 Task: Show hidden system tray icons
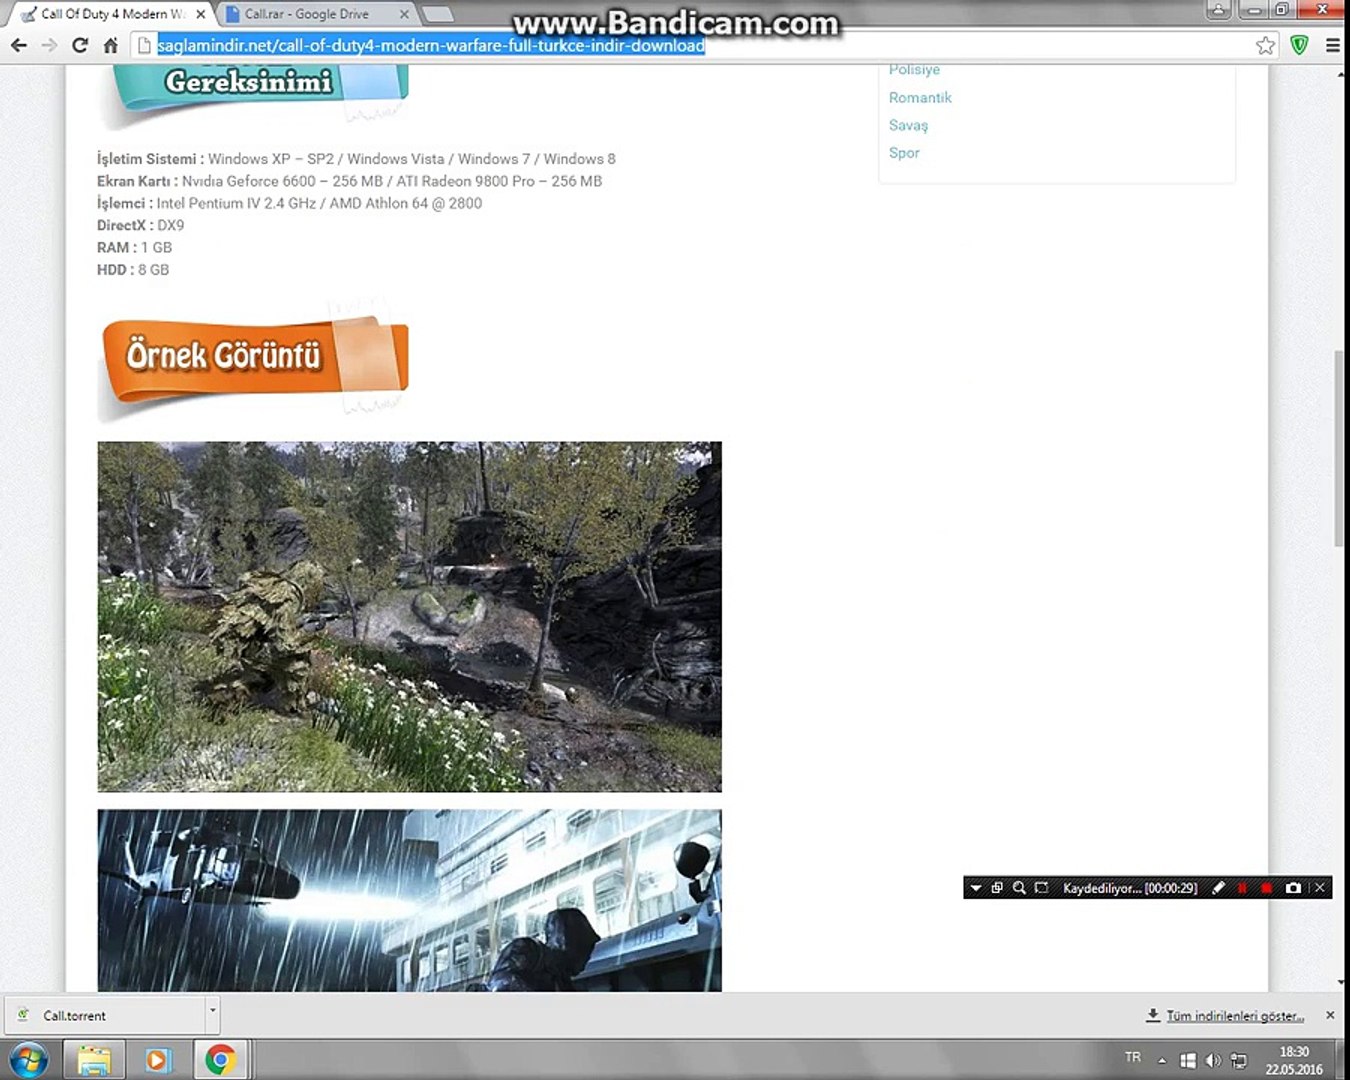(x=1162, y=1060)
